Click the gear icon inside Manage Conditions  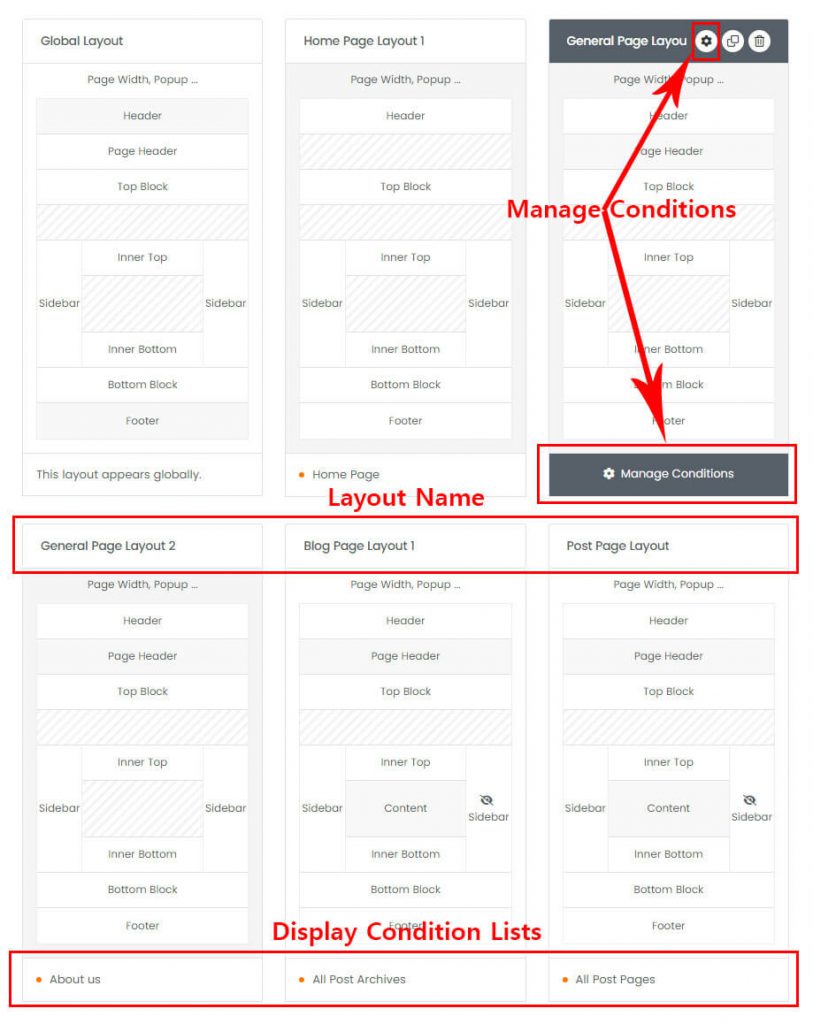611,474
